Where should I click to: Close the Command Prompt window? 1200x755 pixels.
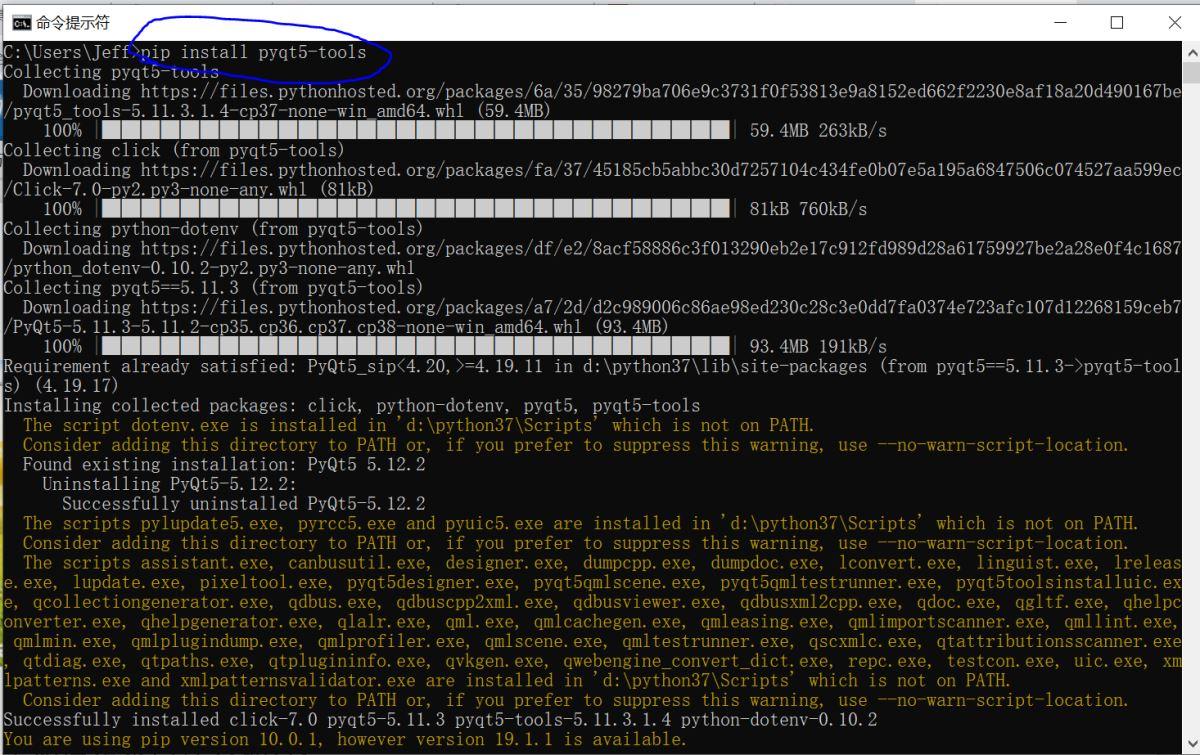coord(1174,22)
